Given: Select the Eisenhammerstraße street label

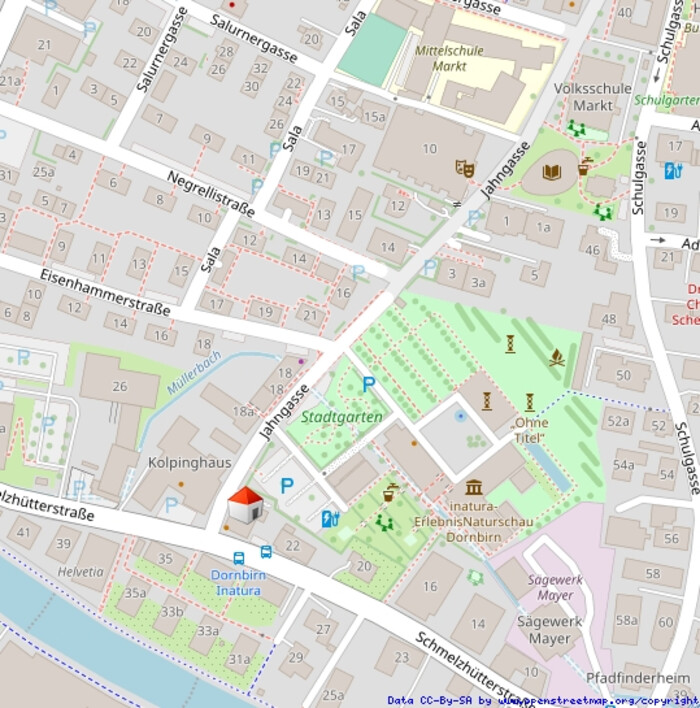Looking at the screenshot, I should click(105, 291).
